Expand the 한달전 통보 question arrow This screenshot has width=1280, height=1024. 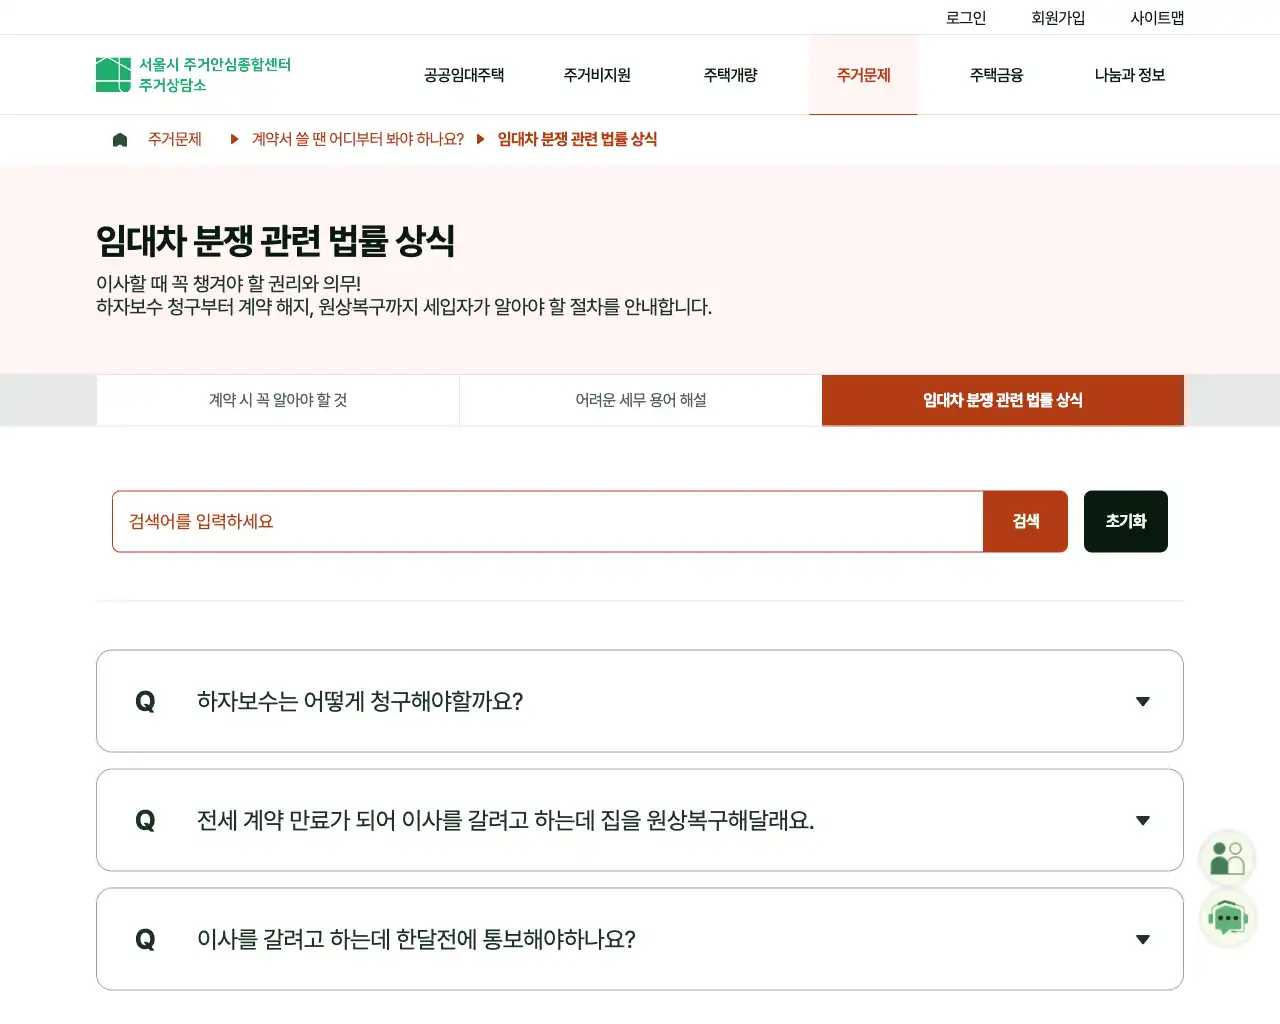(1143, 940)
